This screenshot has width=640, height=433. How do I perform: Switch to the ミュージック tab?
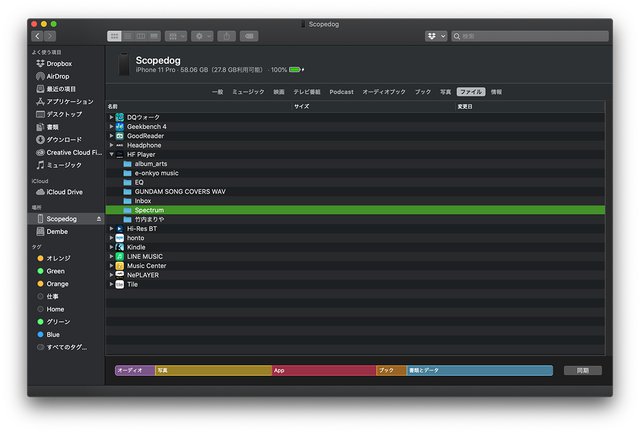(248, 91)
